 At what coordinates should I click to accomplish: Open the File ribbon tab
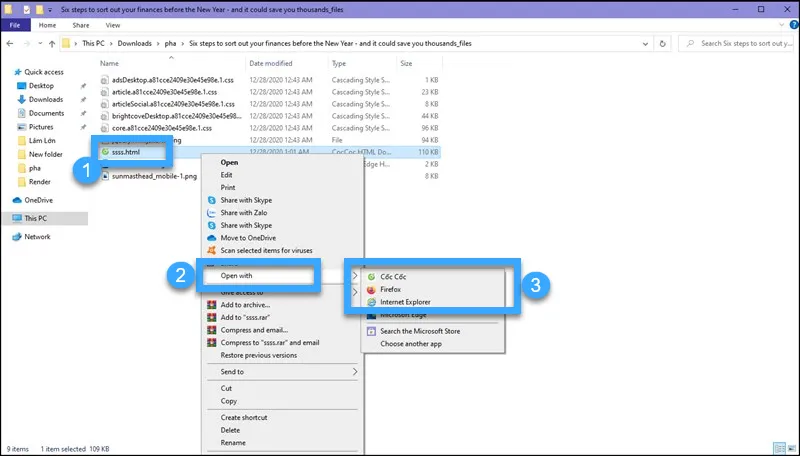(x=15, y=25)
